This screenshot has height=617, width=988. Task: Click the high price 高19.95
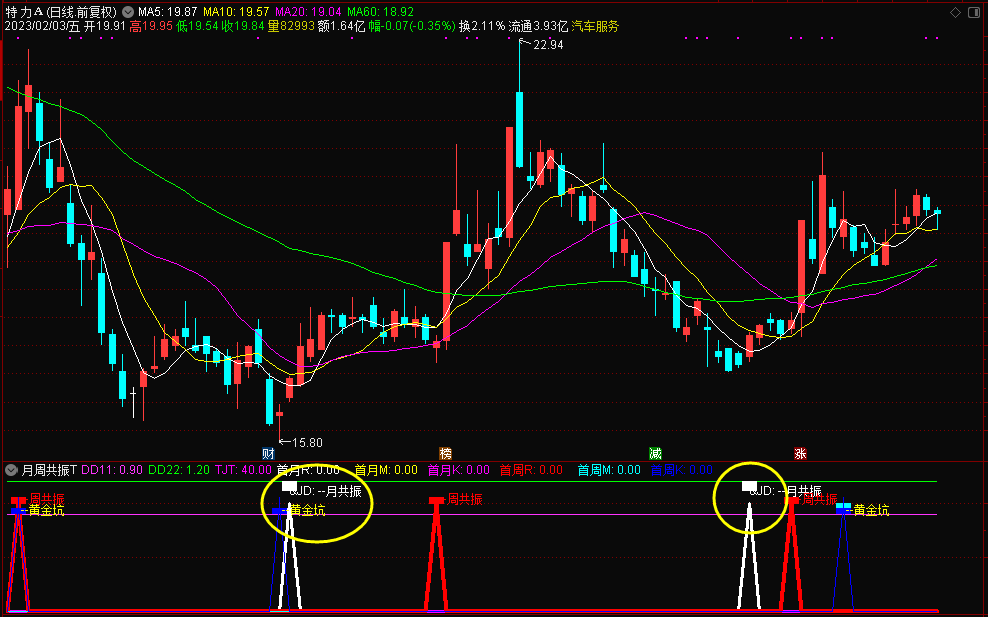[x=151, y=26]
